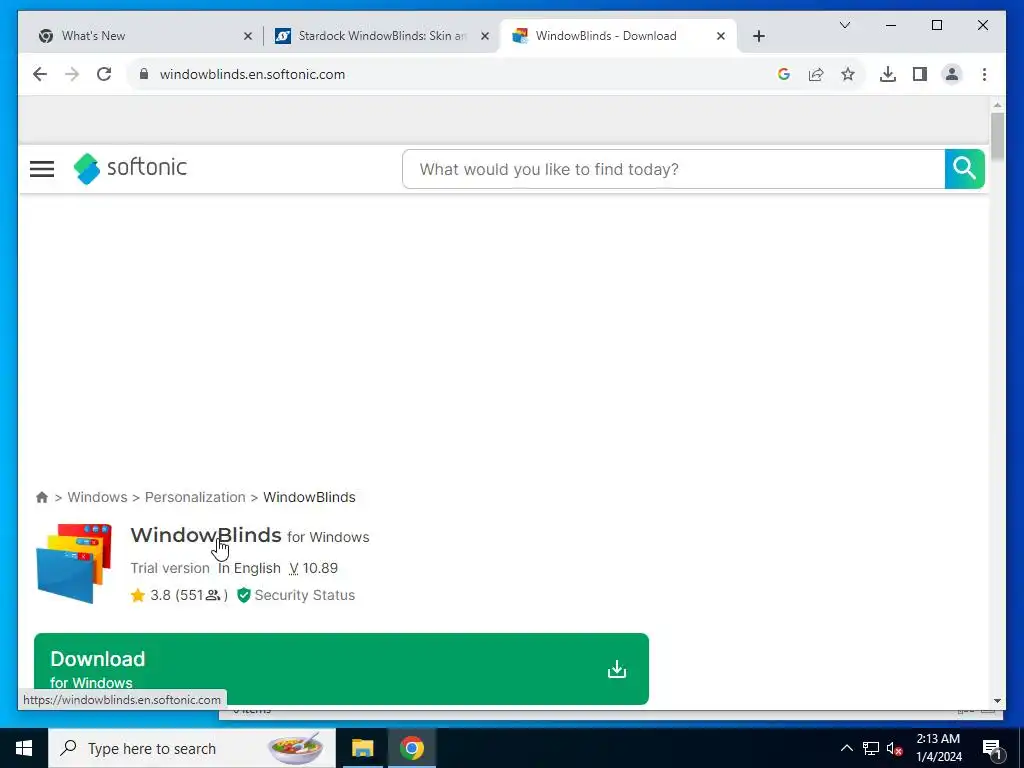
Task: Click the address bar URL
Action: tap(252, 74)
